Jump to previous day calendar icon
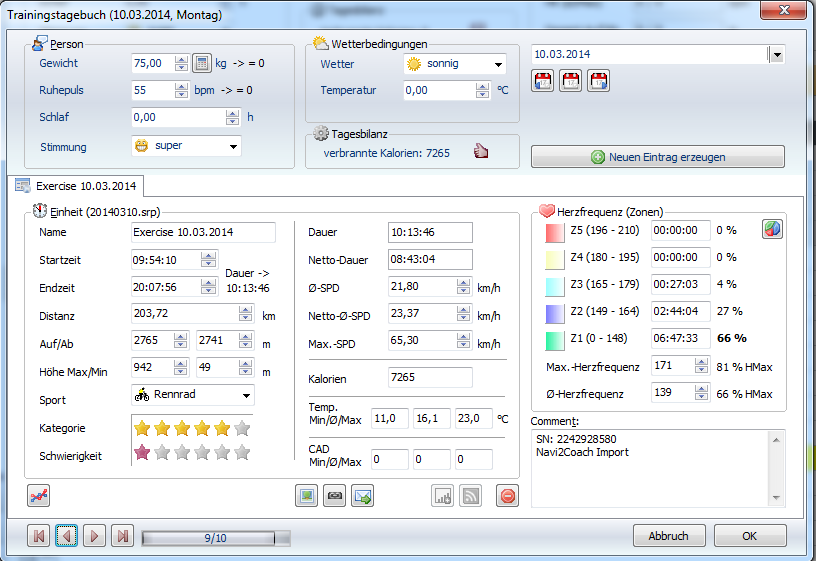The width and height of the screenshot is (816, 561). 542,82
